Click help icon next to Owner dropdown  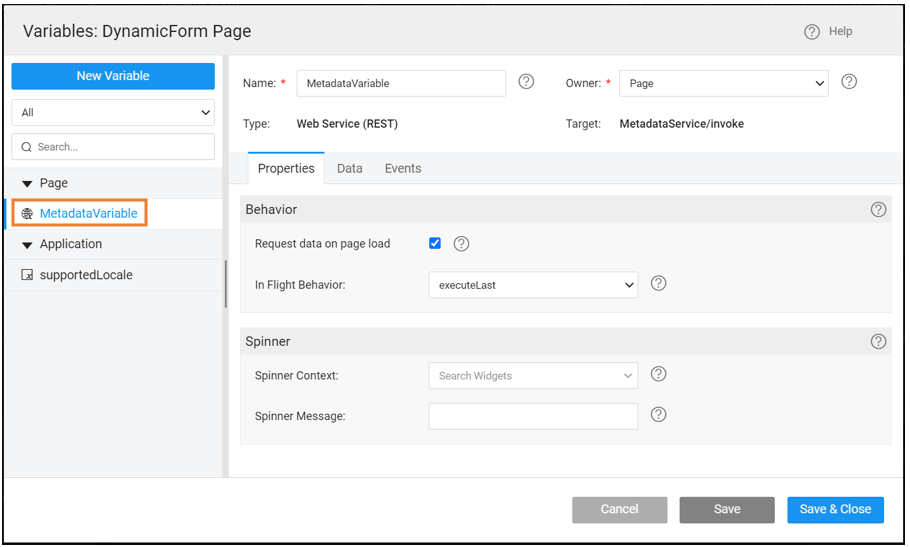coord(849,82)
